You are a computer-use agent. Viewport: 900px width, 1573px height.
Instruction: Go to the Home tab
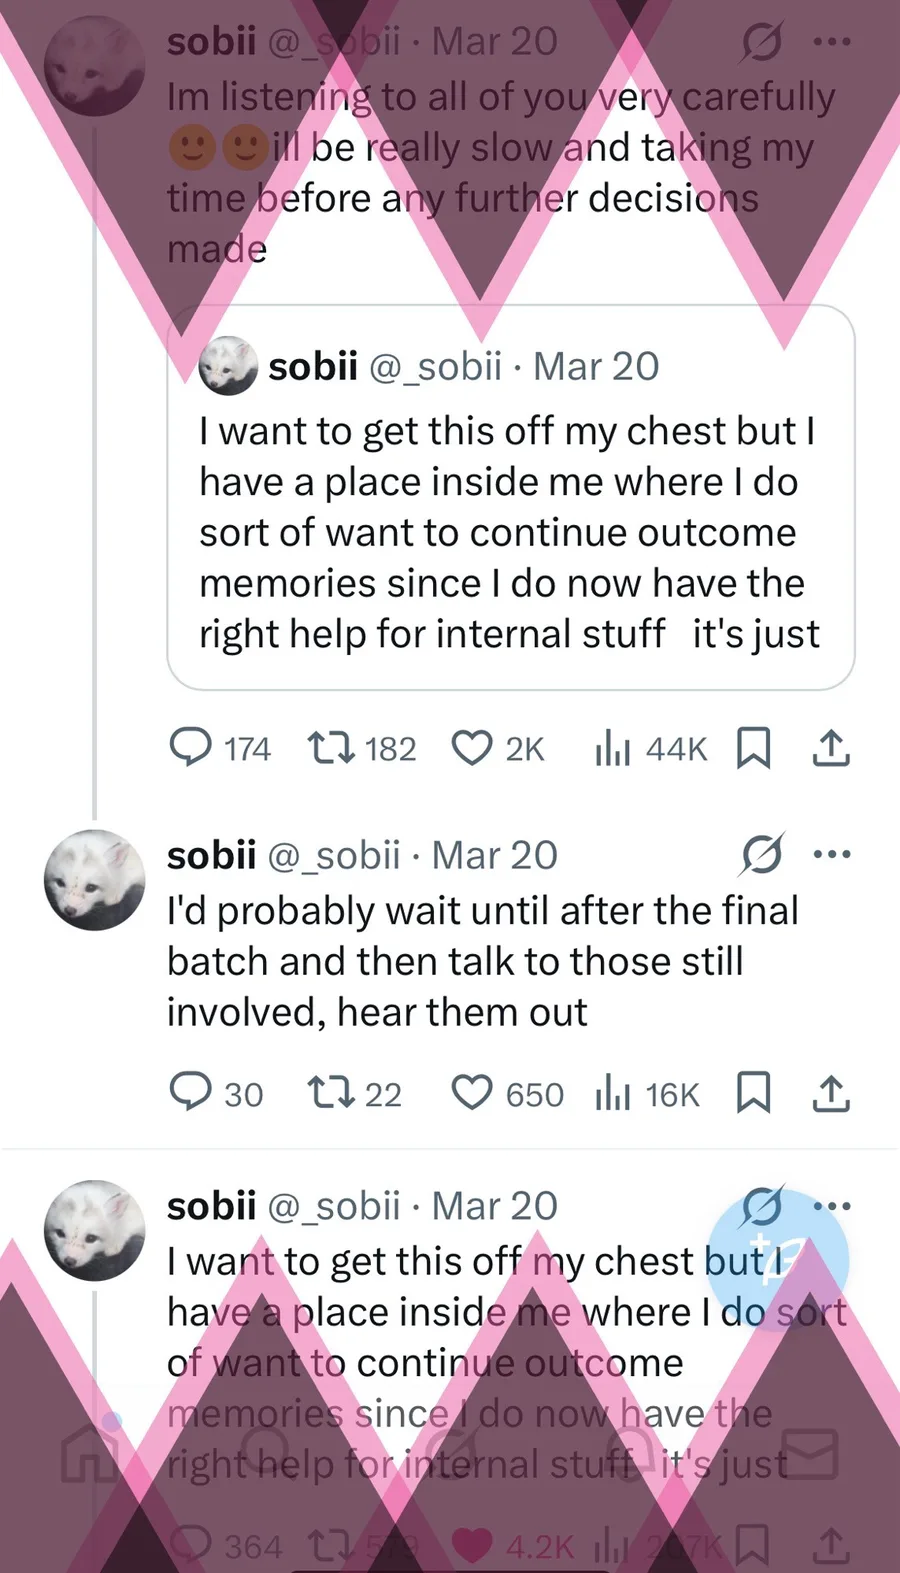88,1455
